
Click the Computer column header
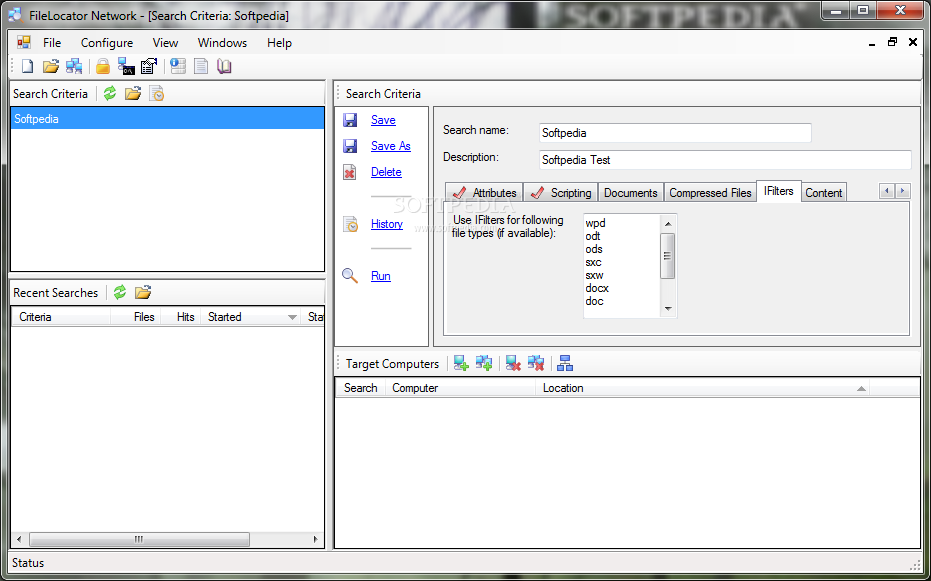[x=460, y=388]
